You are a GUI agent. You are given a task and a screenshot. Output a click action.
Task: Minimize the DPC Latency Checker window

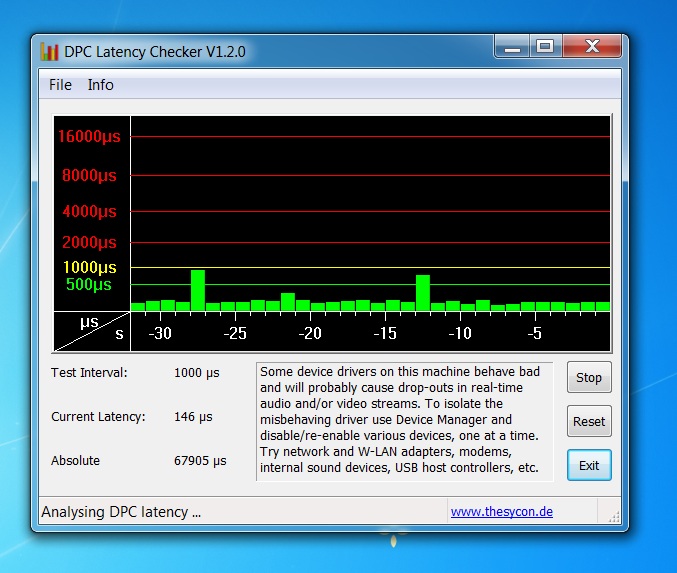tap(512, 46)
